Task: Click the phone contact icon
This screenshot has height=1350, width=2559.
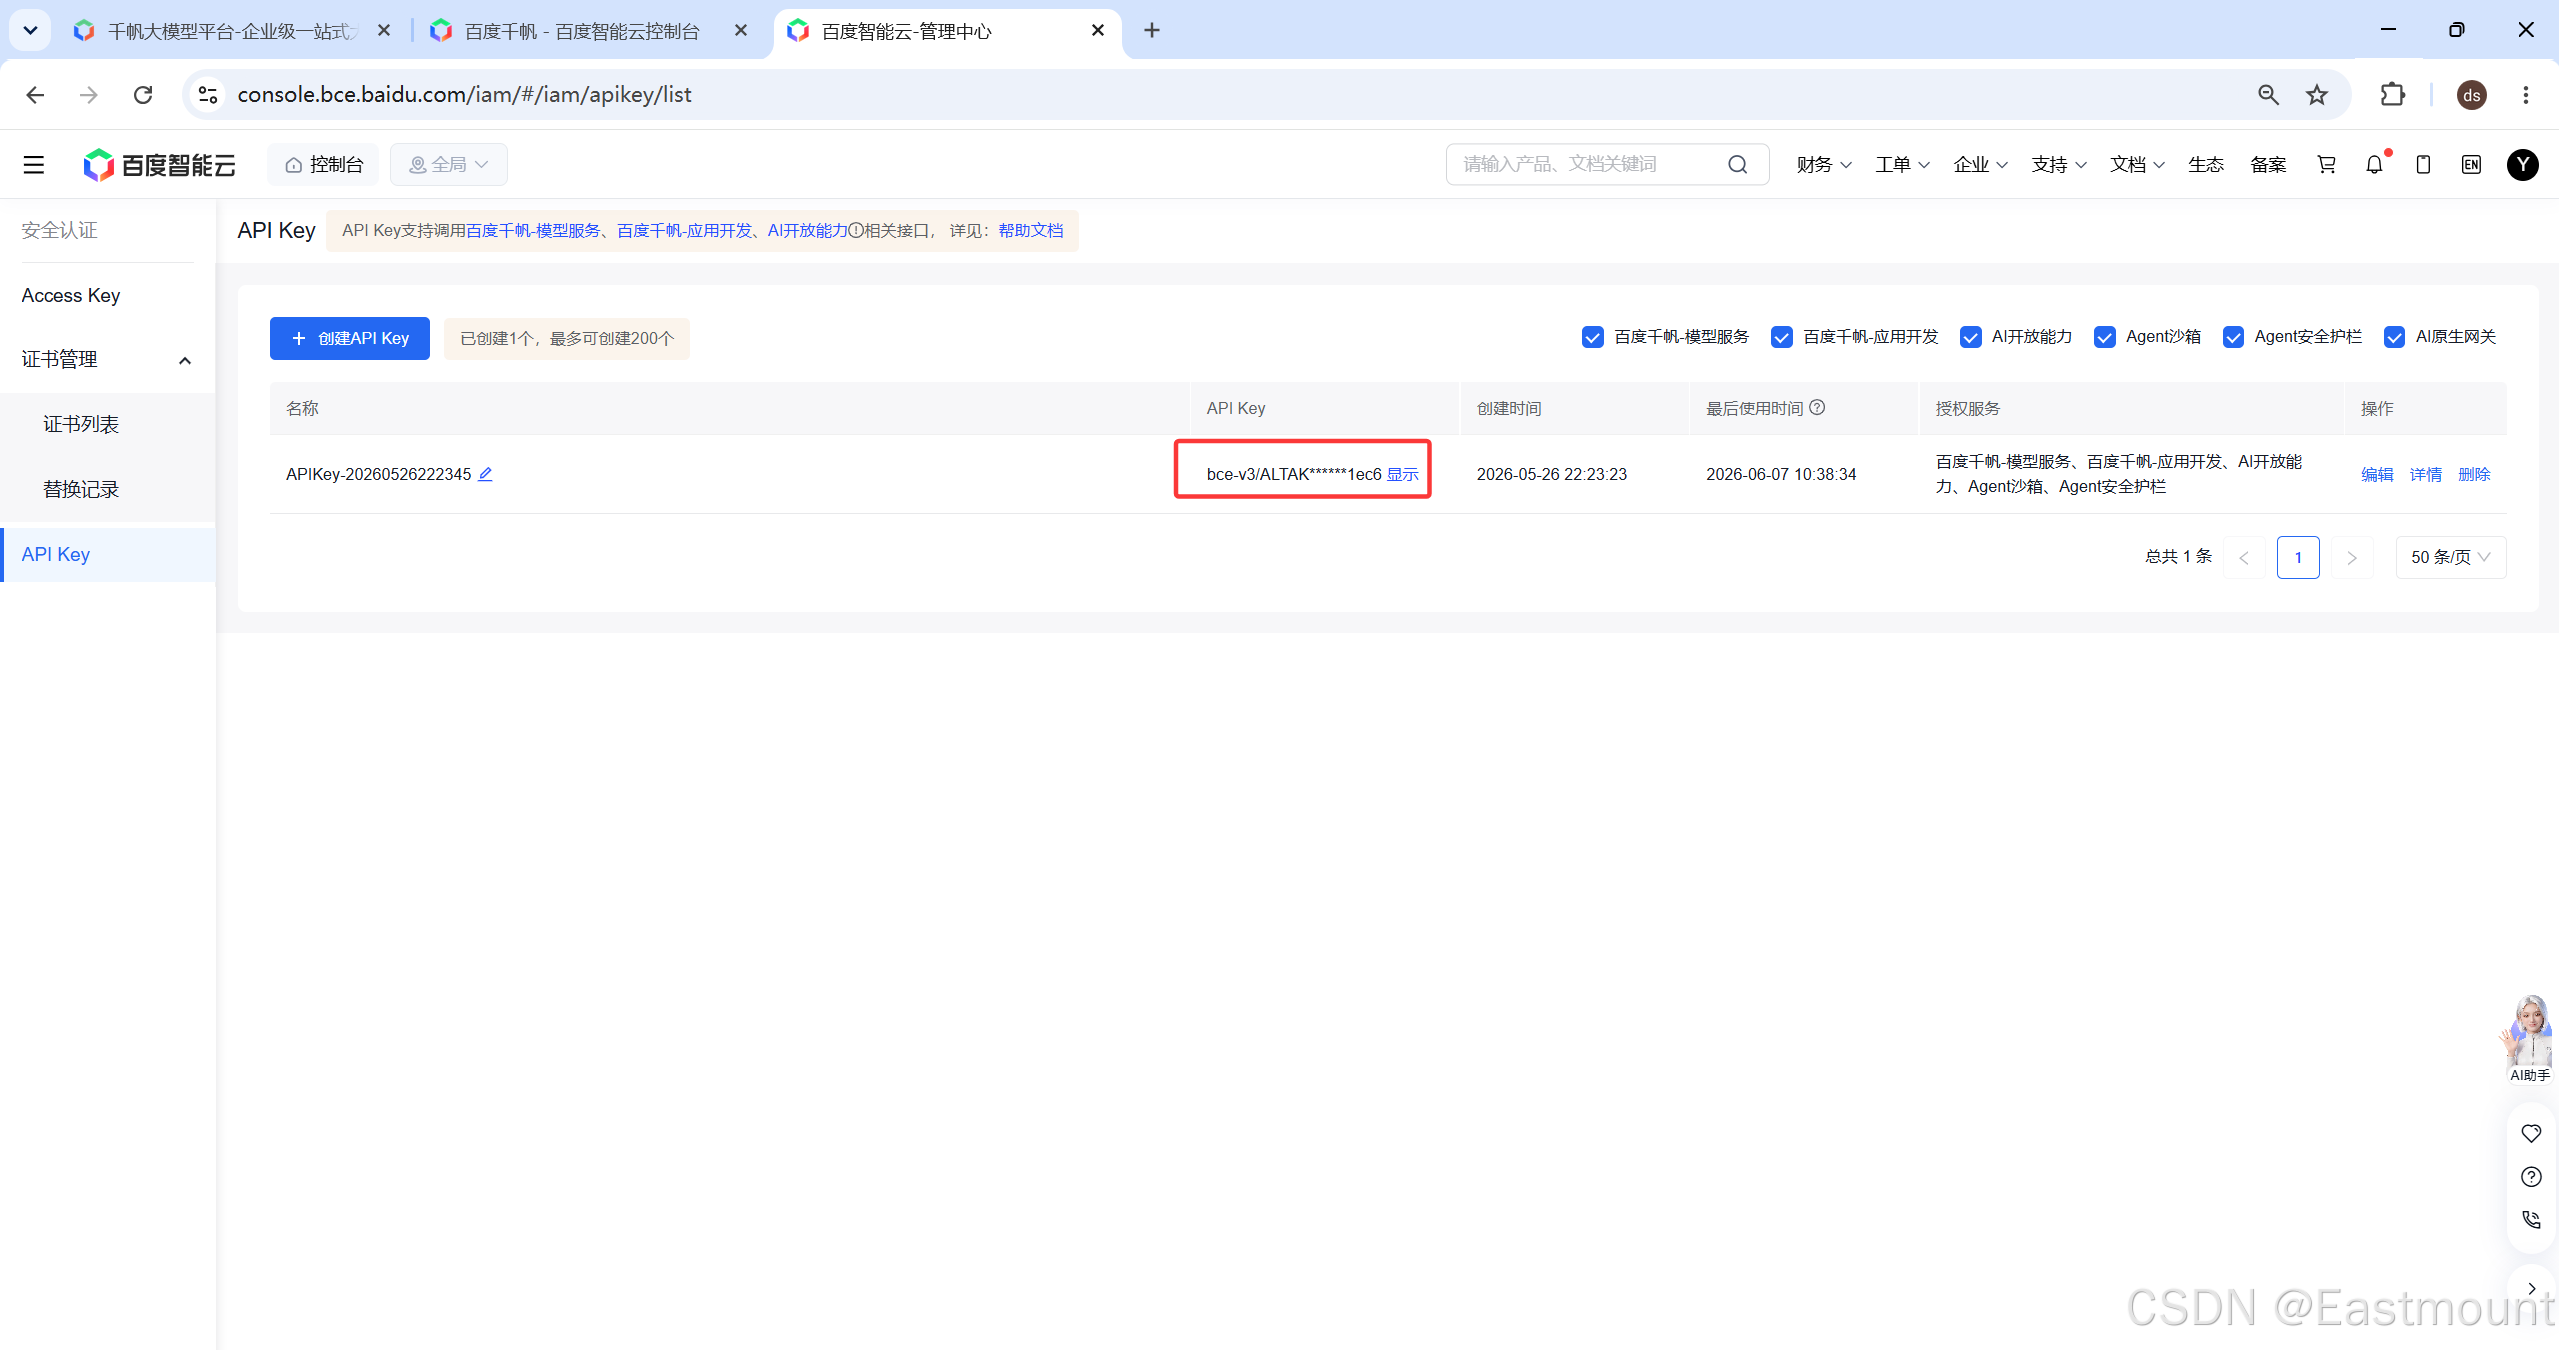Action: [2531, 1220]
